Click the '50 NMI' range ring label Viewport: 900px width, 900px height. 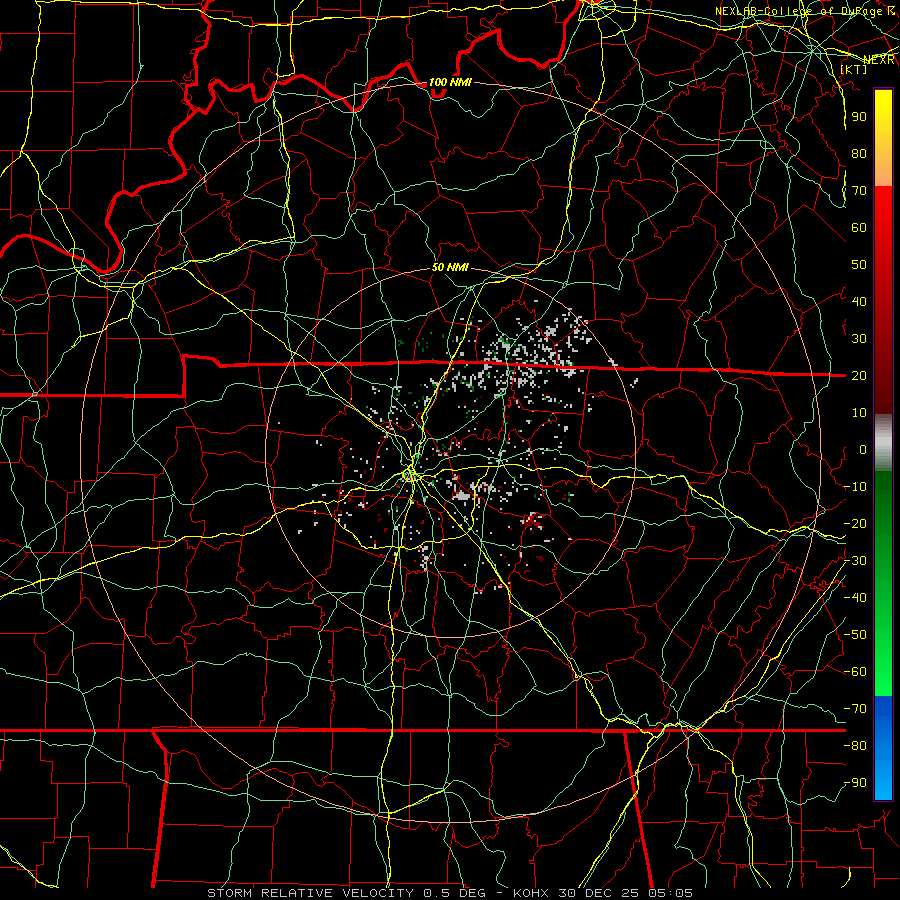(450, 267)
